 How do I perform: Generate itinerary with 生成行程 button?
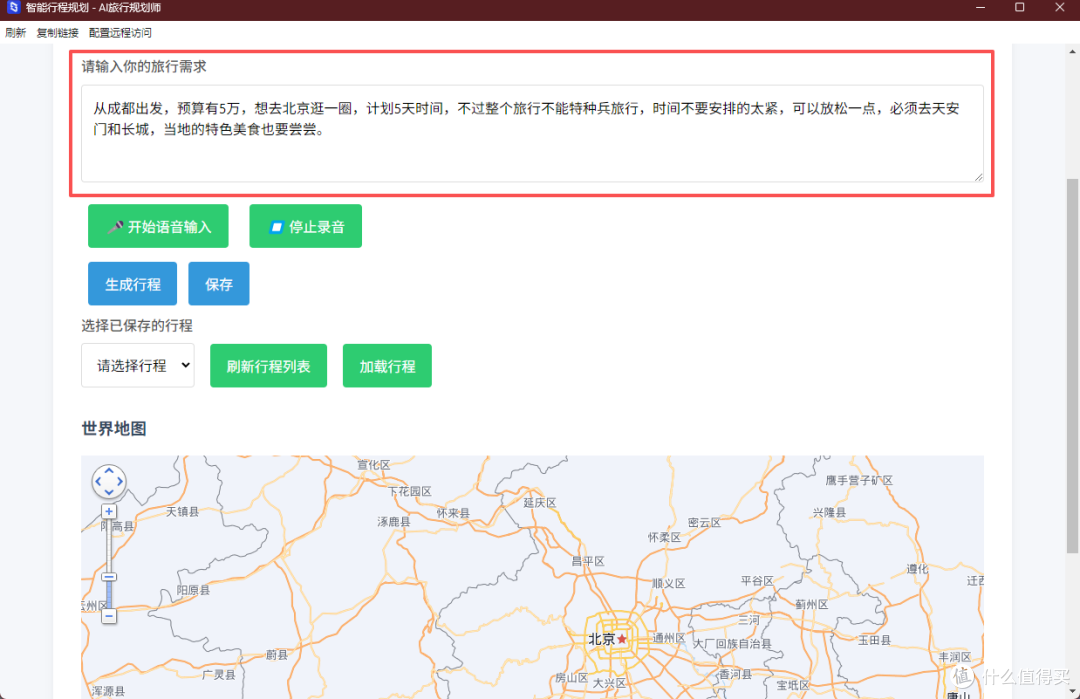tap(132, 284)
